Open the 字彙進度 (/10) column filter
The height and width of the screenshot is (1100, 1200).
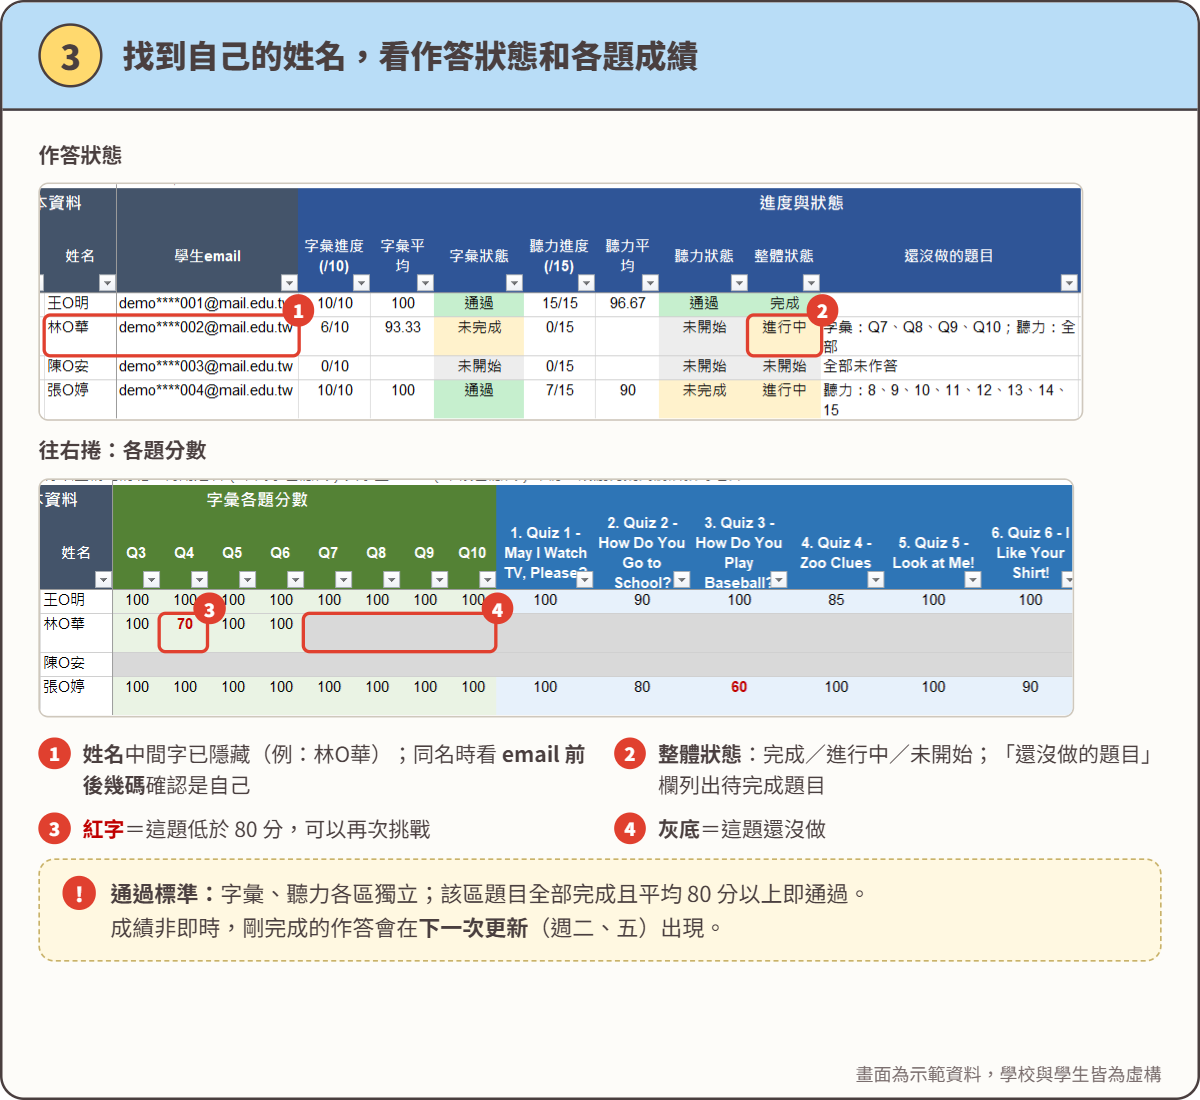[x=361, y=283]
